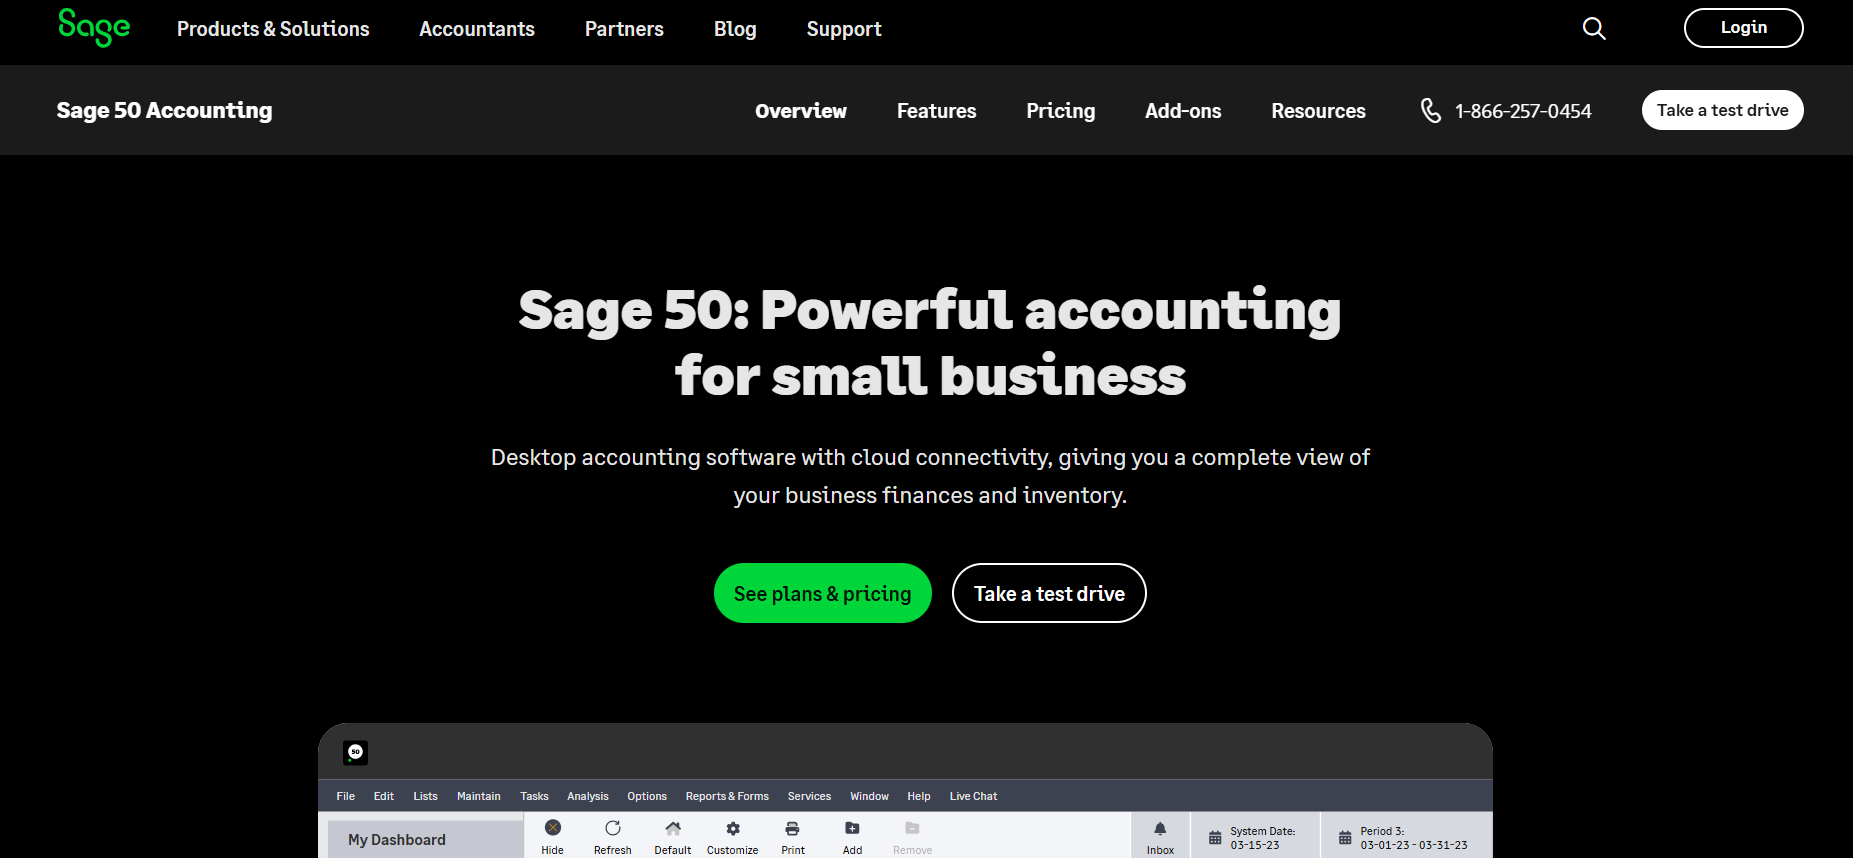Open File menu in app preview

[346, 796]
